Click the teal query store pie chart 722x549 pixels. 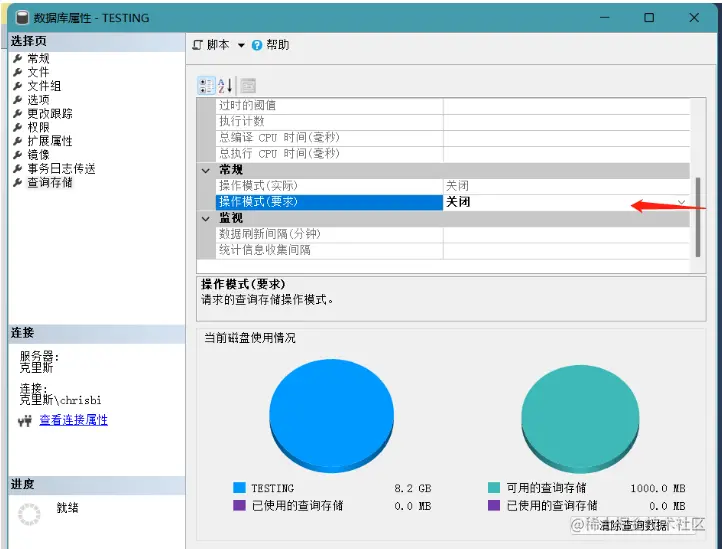(580, 418)
